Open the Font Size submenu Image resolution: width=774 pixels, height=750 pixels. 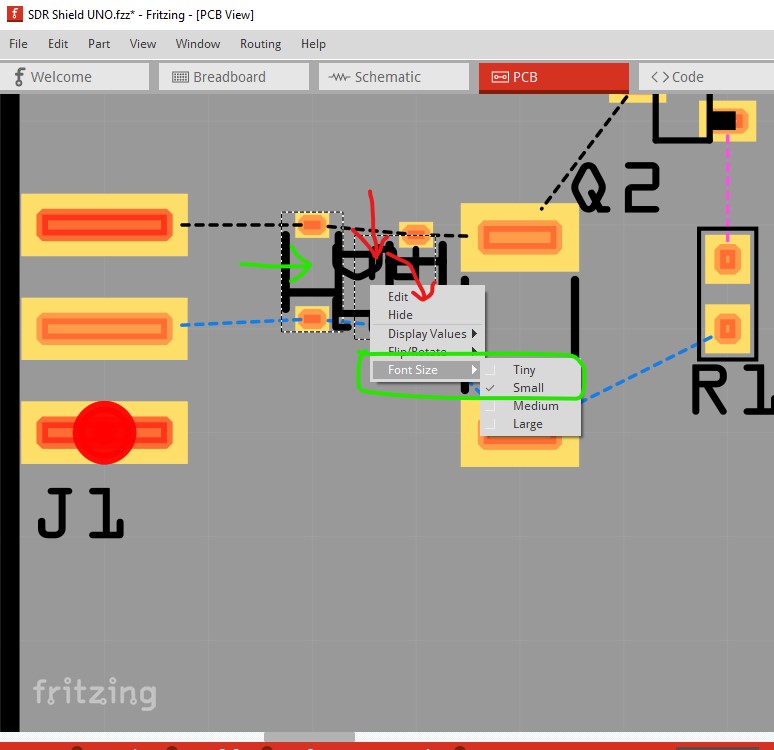tap(426, 370)
